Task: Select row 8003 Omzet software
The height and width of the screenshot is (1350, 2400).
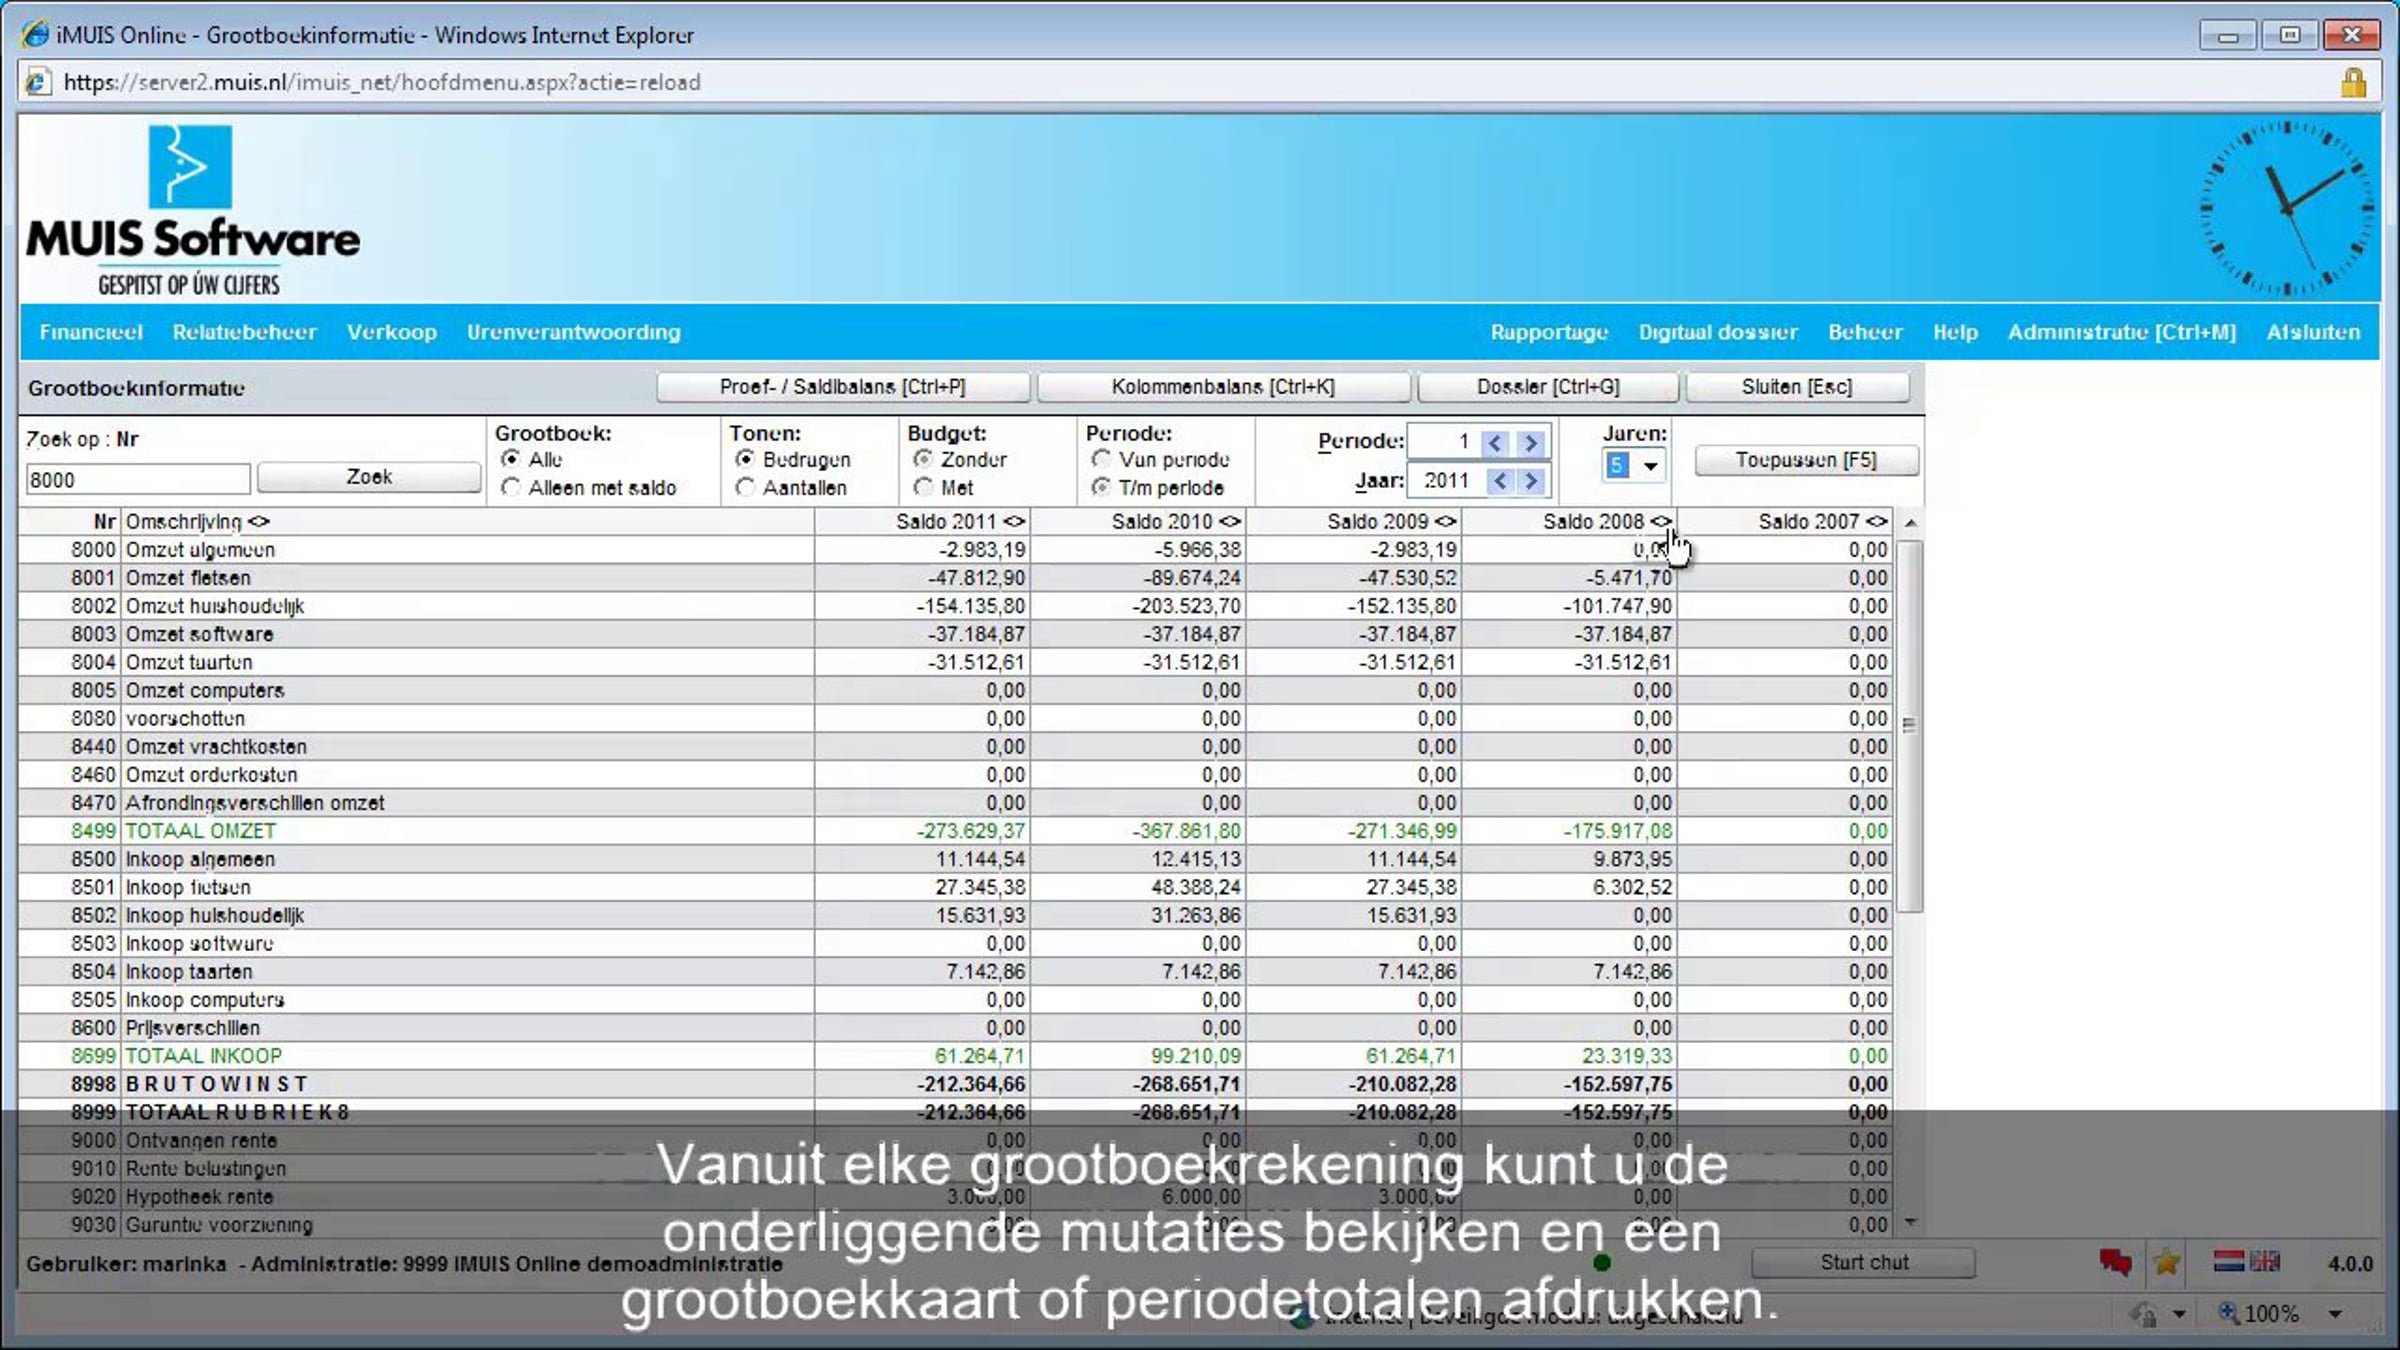Action: pyautogui.click(x=957, y=634)
